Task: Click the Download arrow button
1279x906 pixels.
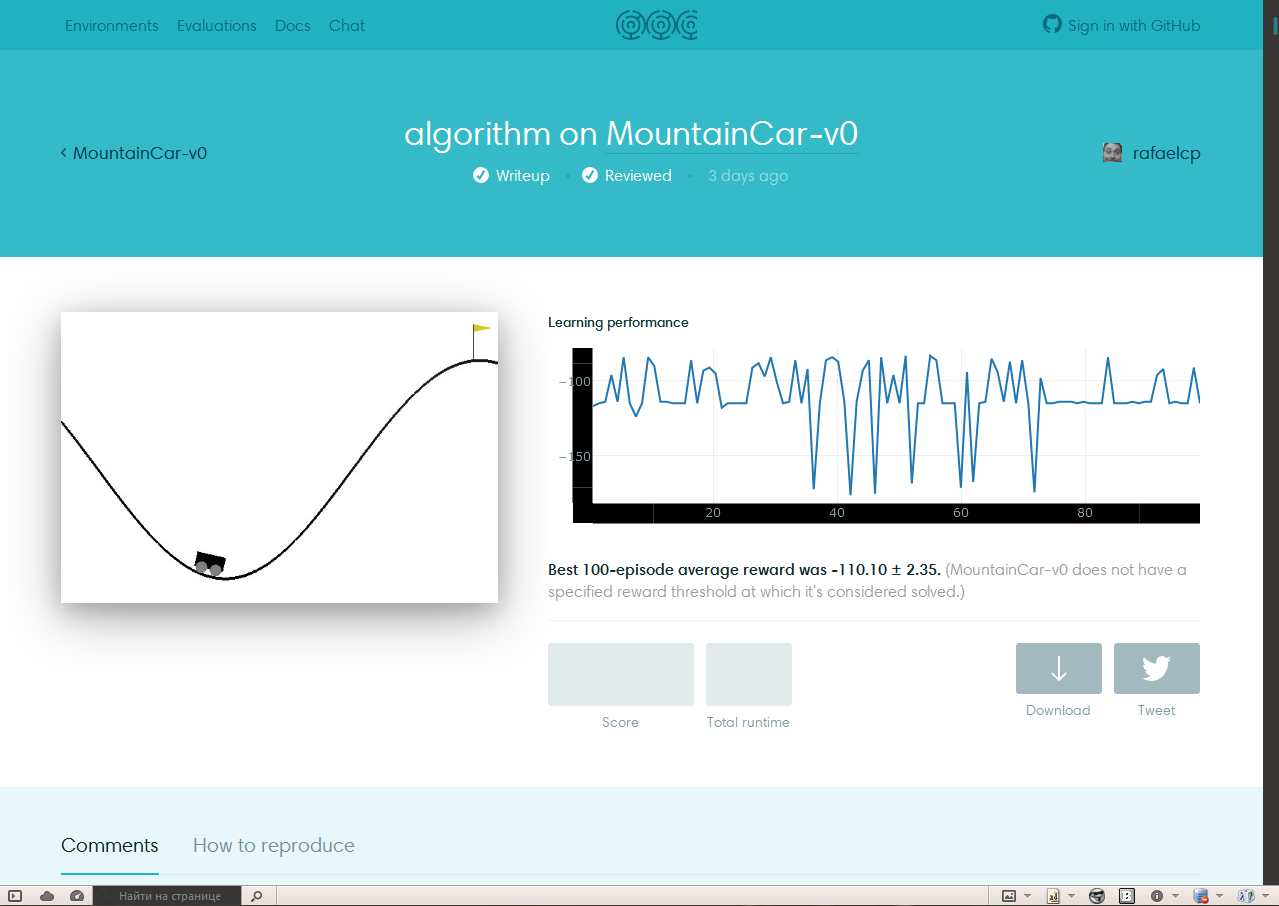Action: [x=1059, y=668]
